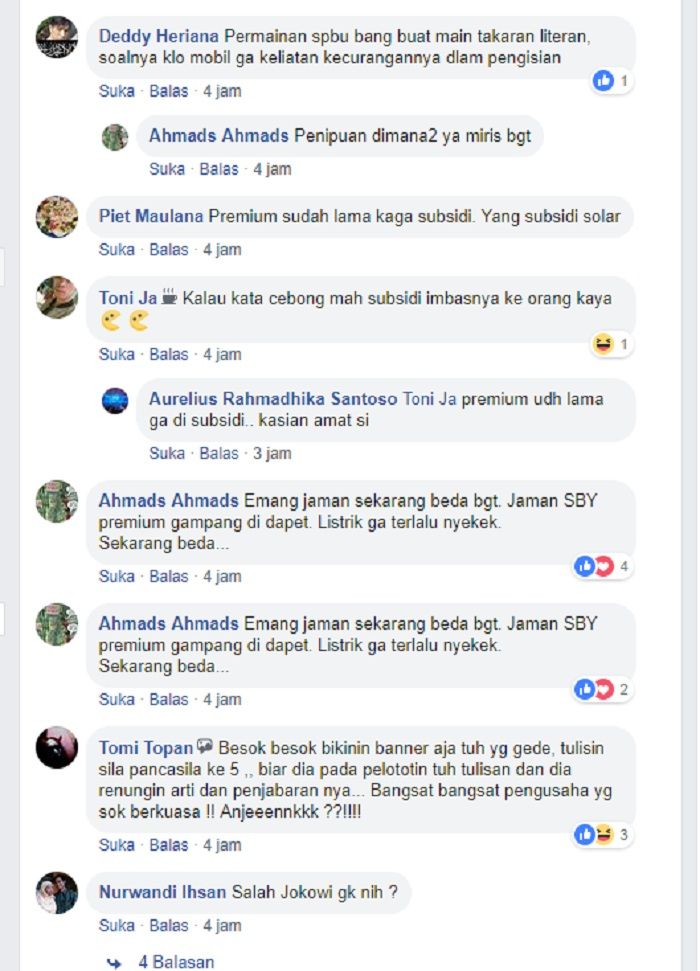Click Tomi Topan's avatar
The image size is (700, 971).
pyautogui.click(x=57, y=747)
